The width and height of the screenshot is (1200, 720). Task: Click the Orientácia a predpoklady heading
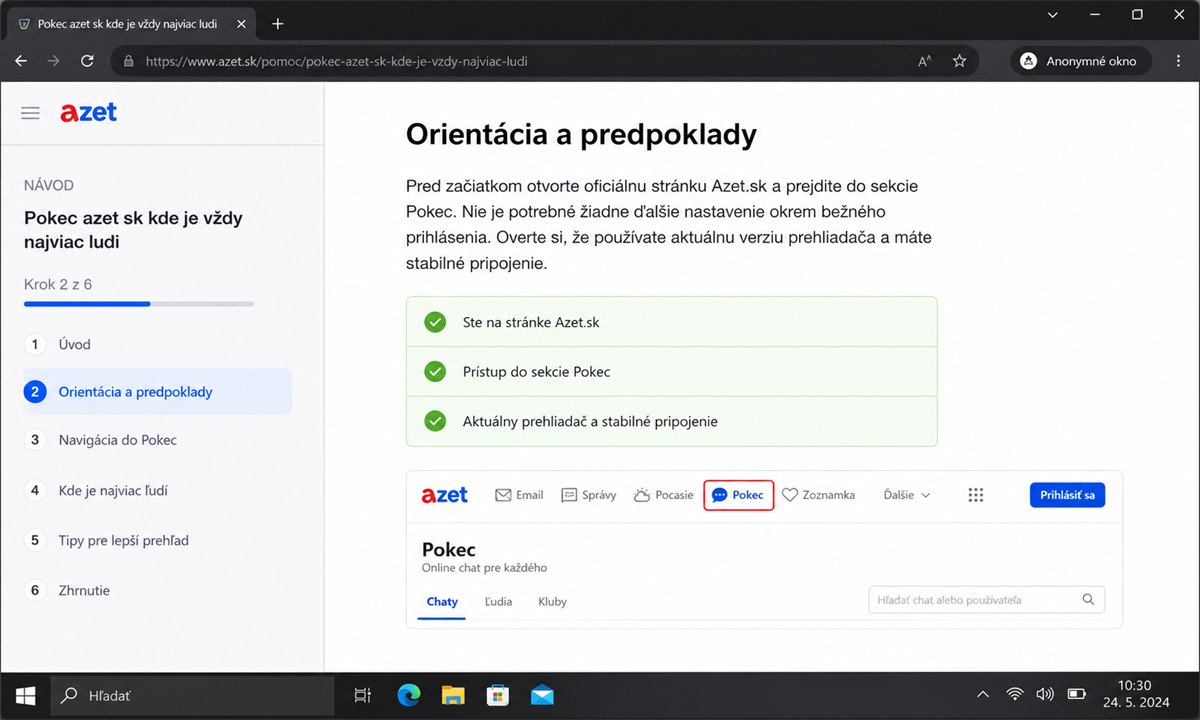pos(581,135)
